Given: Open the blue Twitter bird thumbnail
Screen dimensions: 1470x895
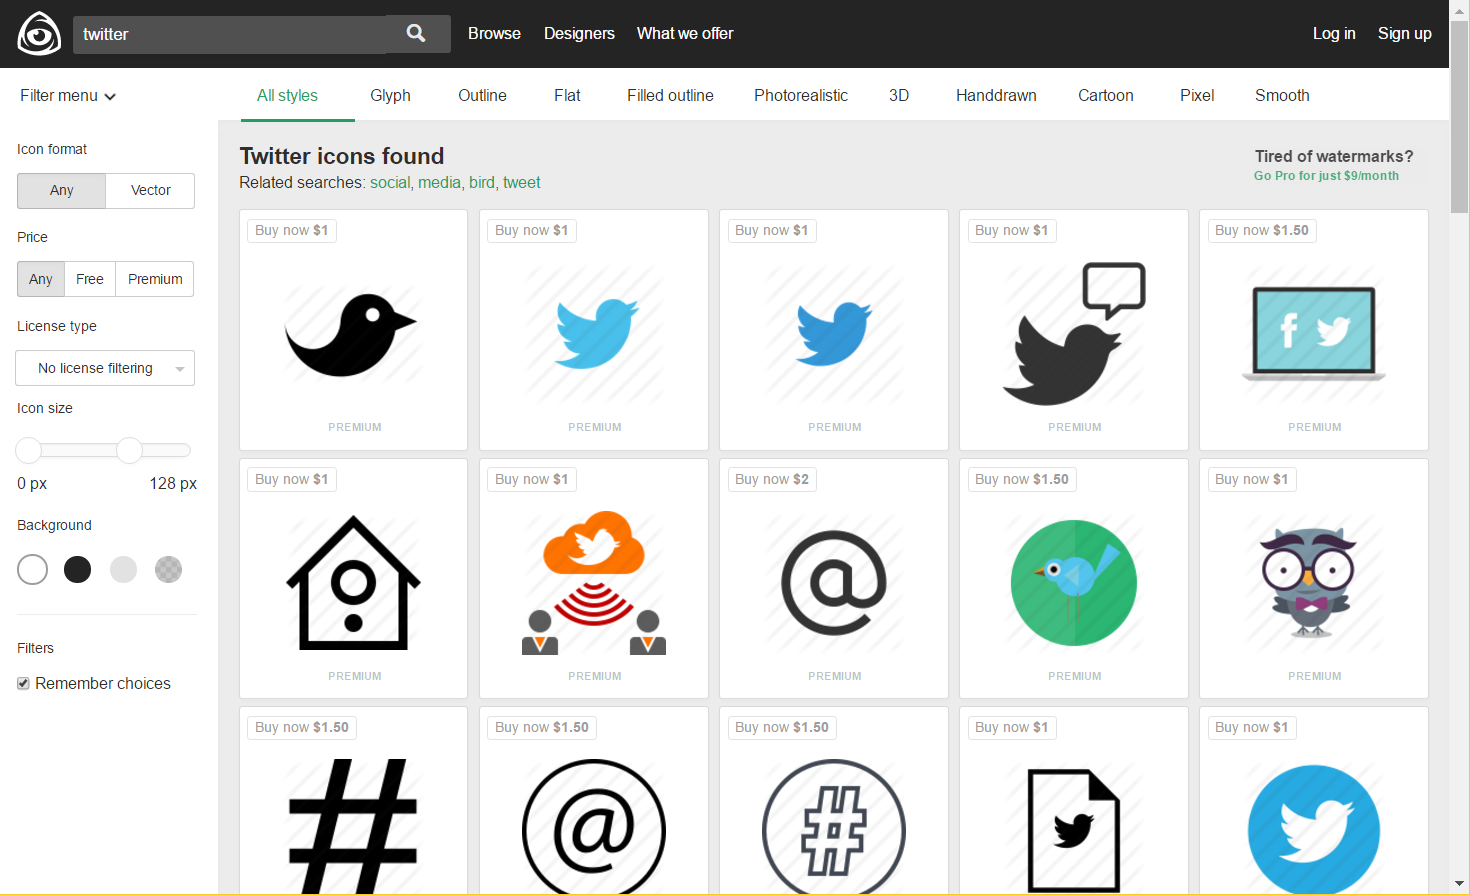Looking at the screenshot, I should pyautogui.click(x=593, y=330).
